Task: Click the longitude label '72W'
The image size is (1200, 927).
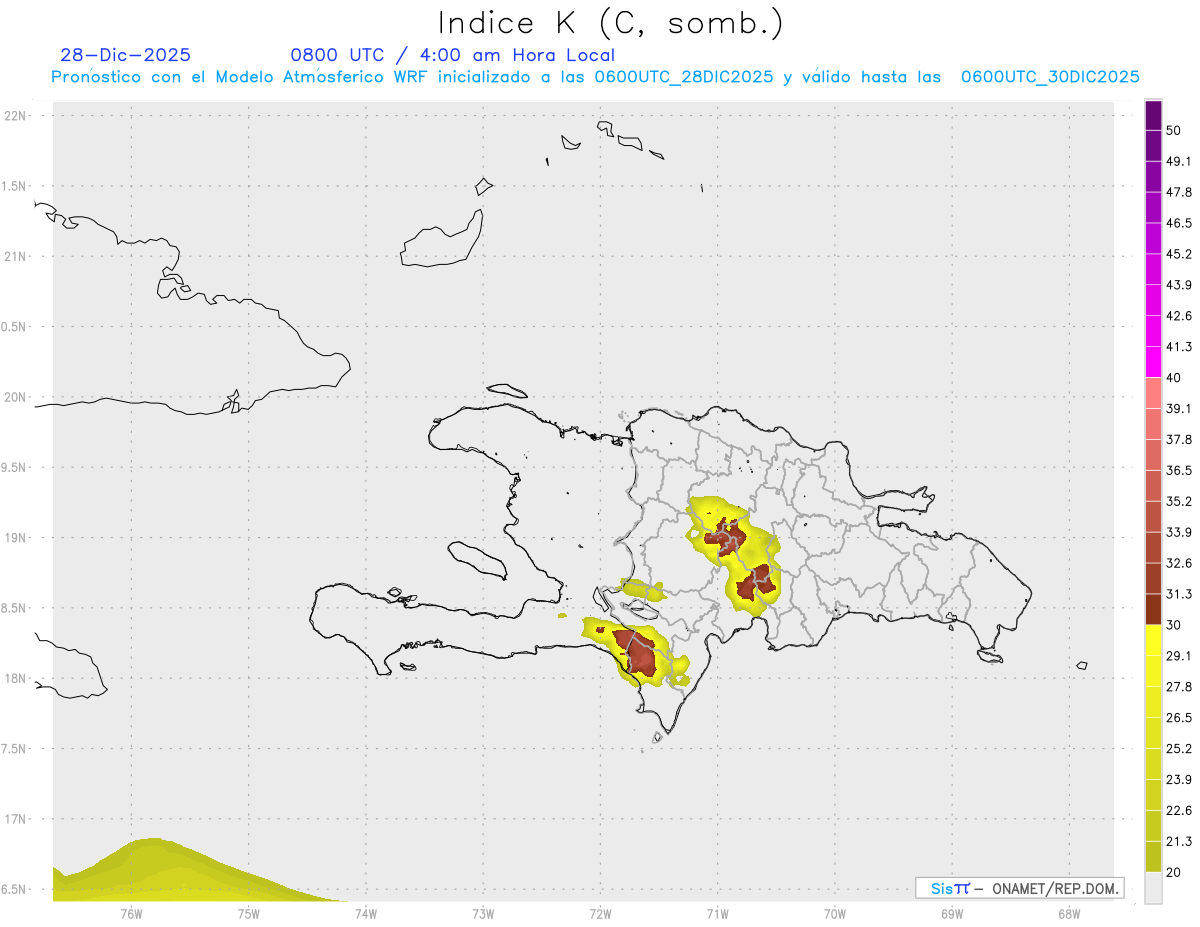Action: coord(600,913)
